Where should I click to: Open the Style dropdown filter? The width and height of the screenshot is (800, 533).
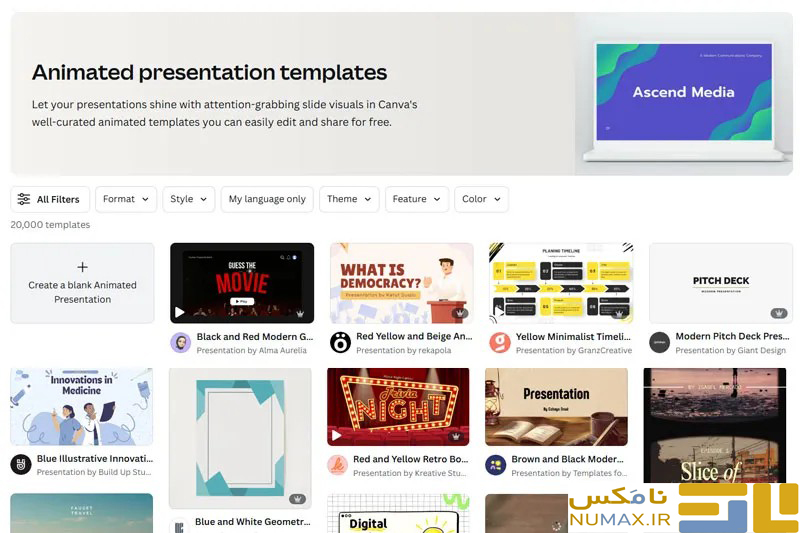(x=189, y=199)
